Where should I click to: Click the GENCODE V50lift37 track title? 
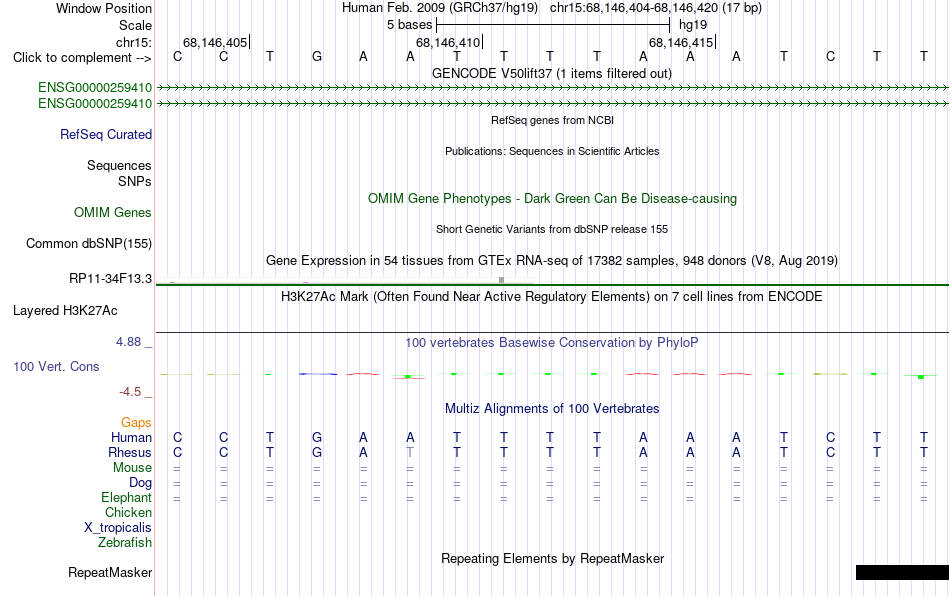(x=551, y=73)
